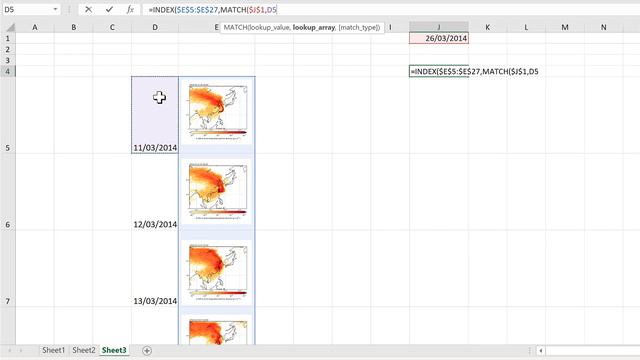Select row 2 header
Screen dimensions: 640x360
pyautogui.click(x=8, y=49)
